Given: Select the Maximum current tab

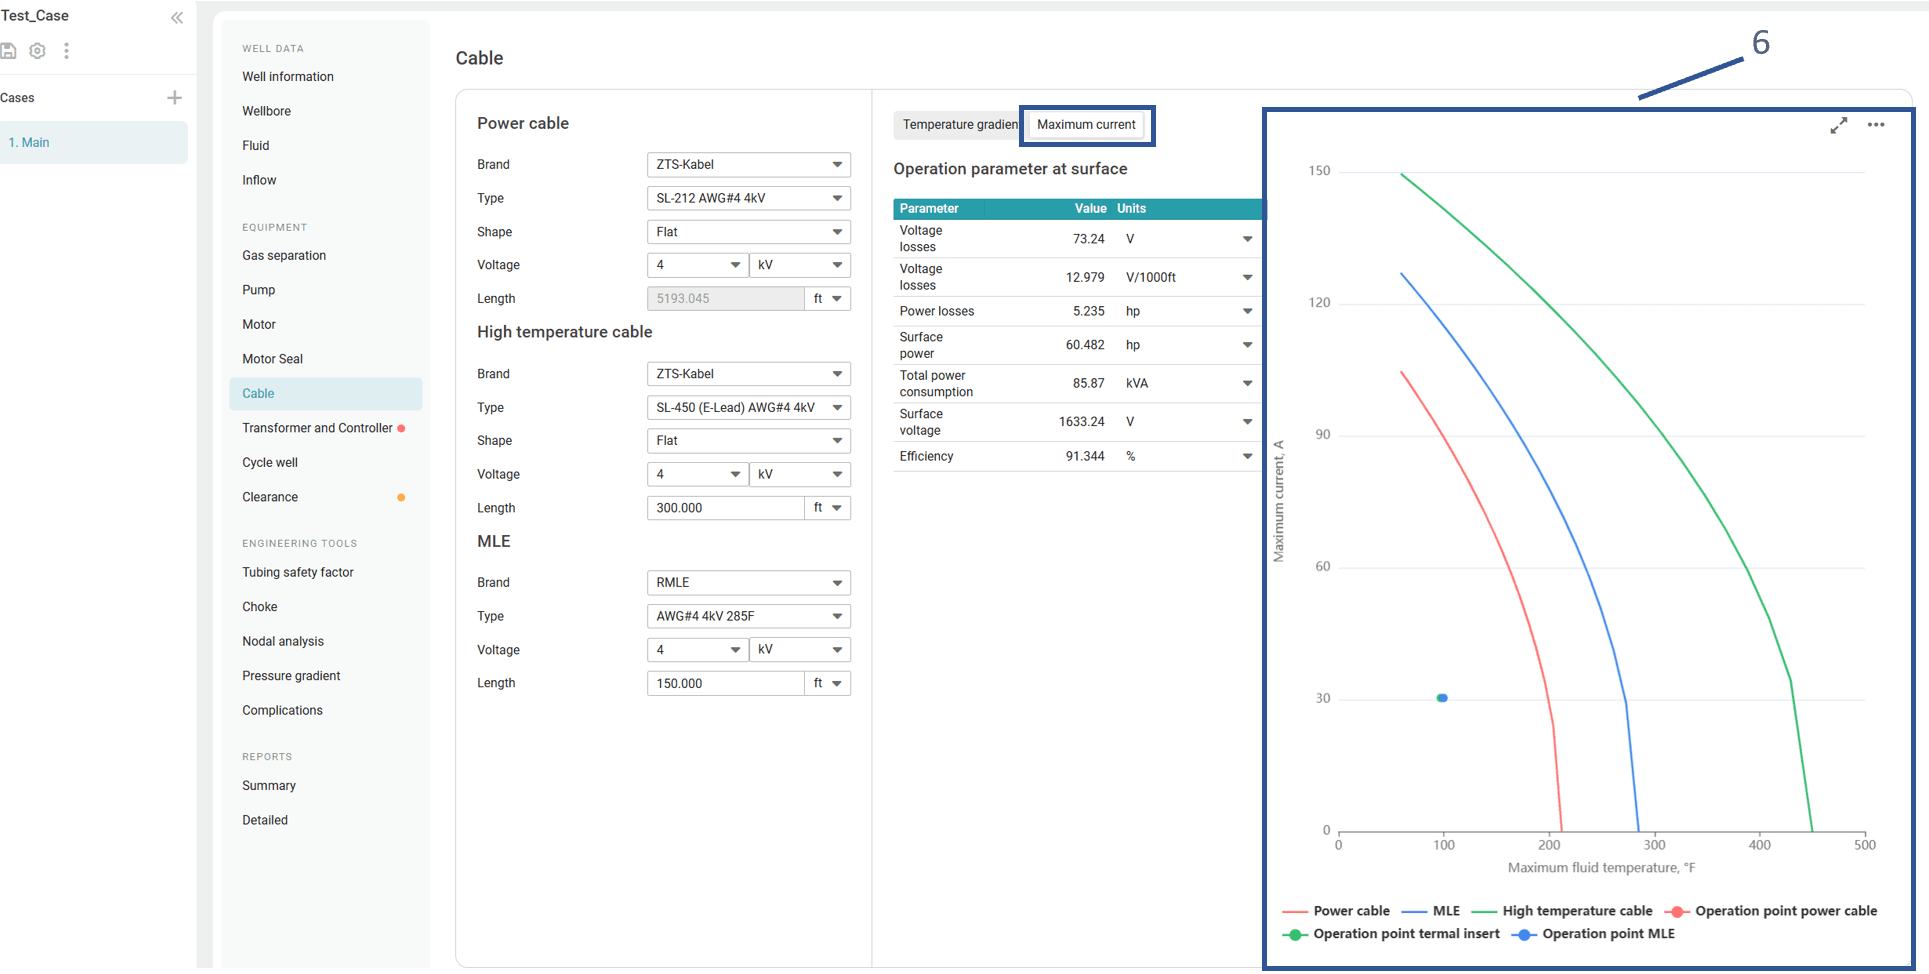Looking at the screenshot, I should 1086,125.
